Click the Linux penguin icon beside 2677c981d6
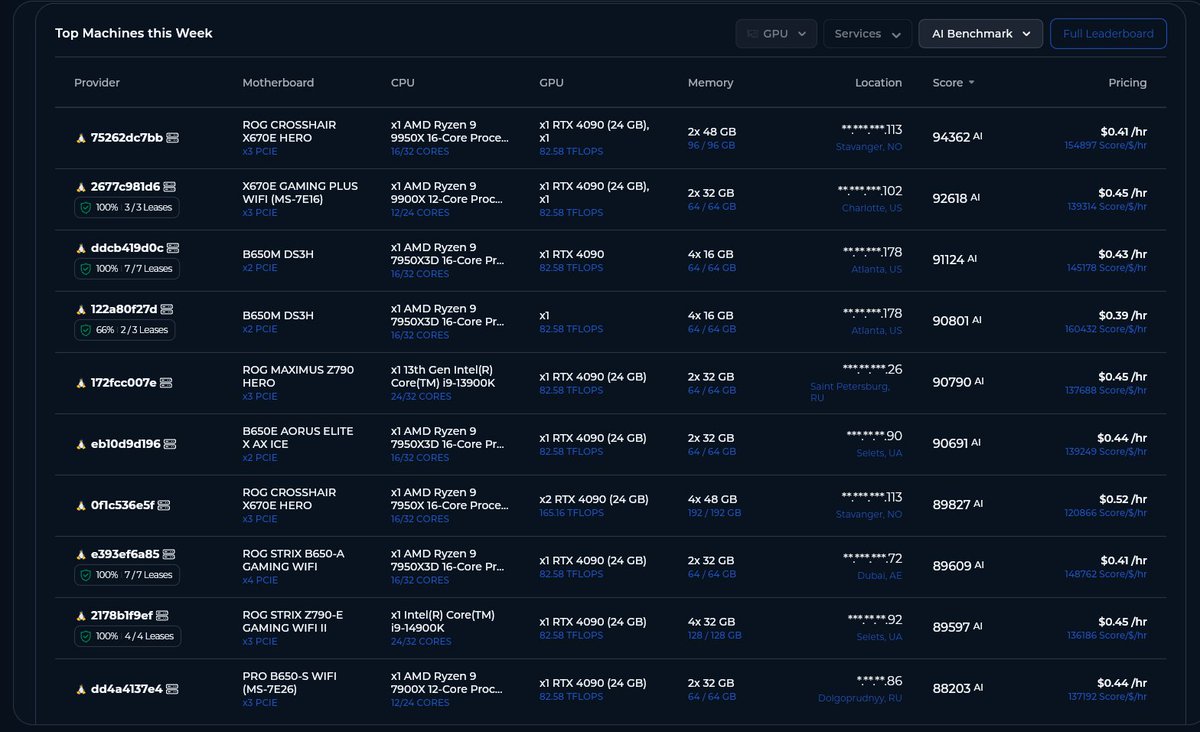The width and height of the screenshot is (1200, 732). click(81, 187)
